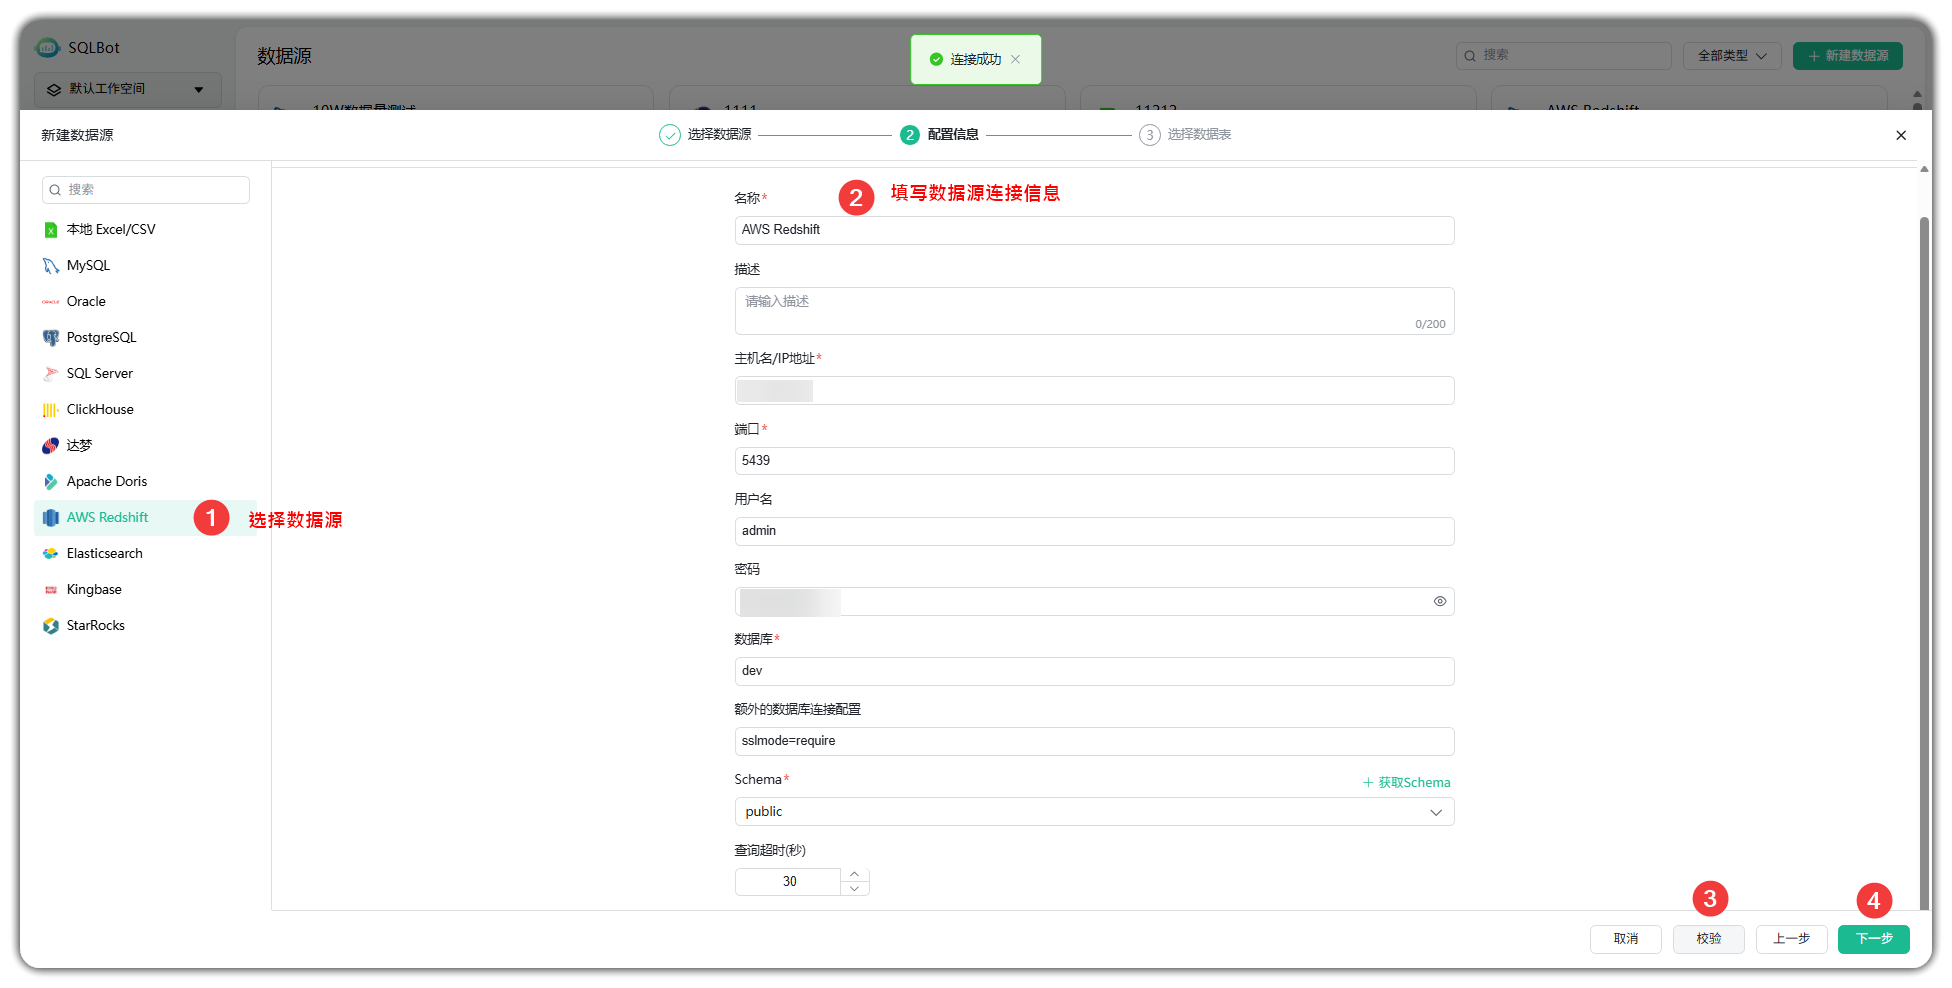Dismiss the 连接成功 notification
The height and width of the screenshot is (988, 1952).
click(x=1015, y=59)
